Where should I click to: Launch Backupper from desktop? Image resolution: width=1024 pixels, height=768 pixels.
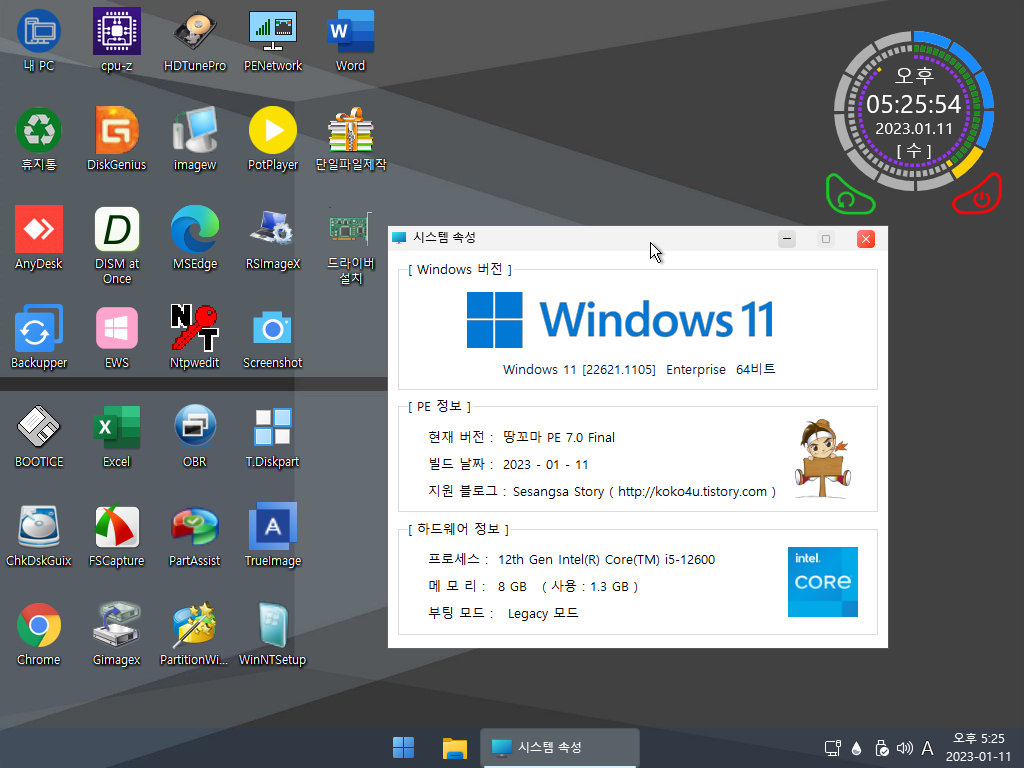(39, 337)
